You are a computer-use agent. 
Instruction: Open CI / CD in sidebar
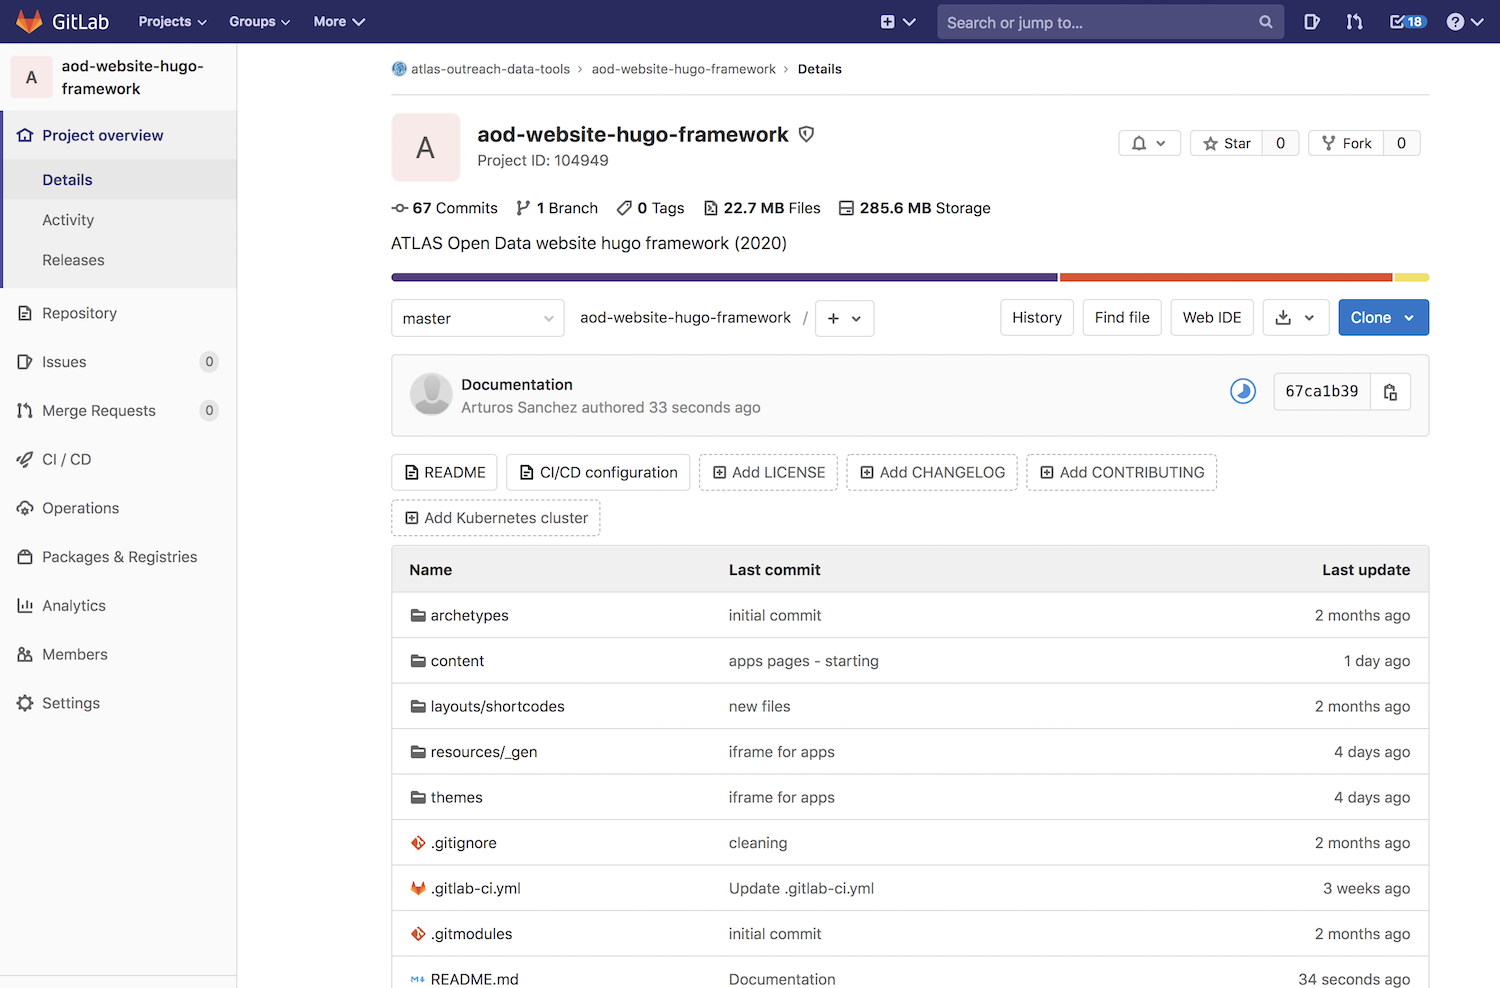pyautogui.click(x=119, y=460)
